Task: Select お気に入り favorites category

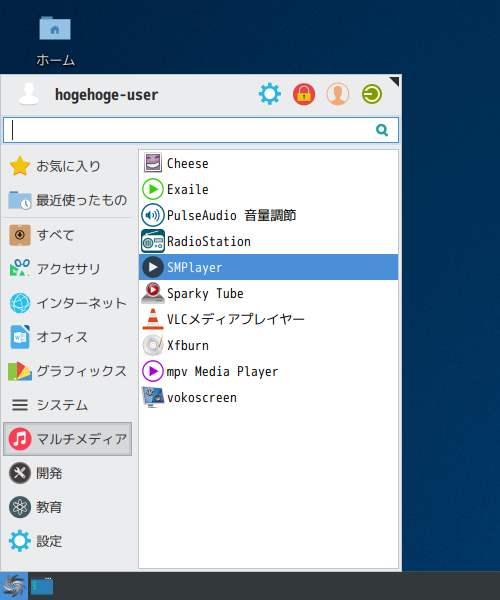Action: [68, 166]
